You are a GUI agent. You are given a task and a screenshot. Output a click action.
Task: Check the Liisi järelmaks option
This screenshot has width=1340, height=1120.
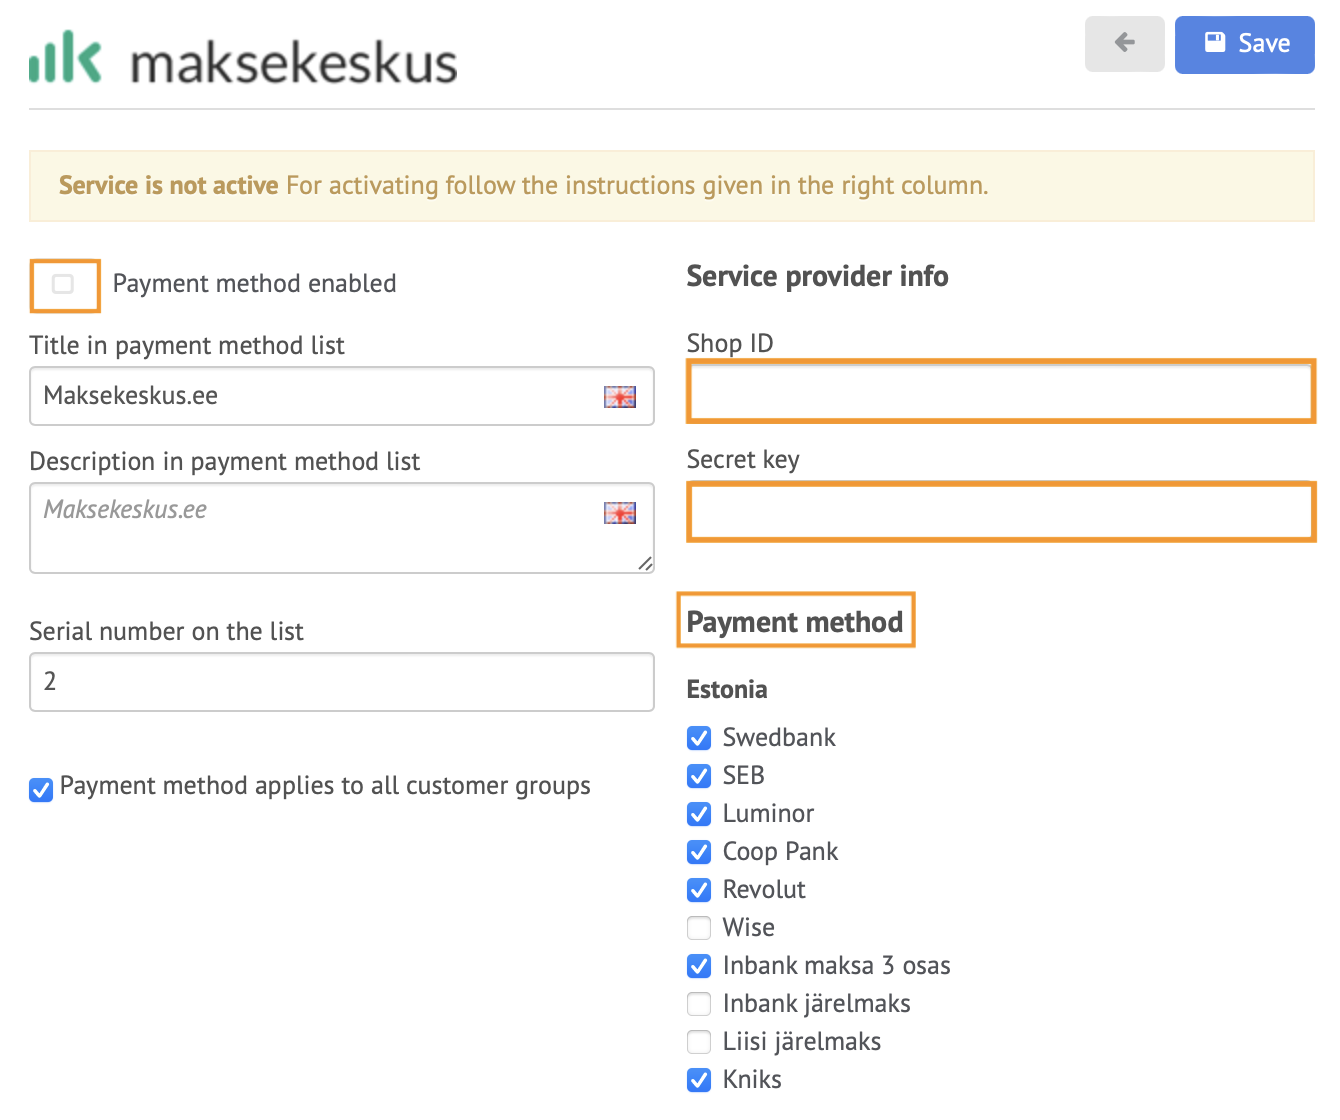point(699,1042)
